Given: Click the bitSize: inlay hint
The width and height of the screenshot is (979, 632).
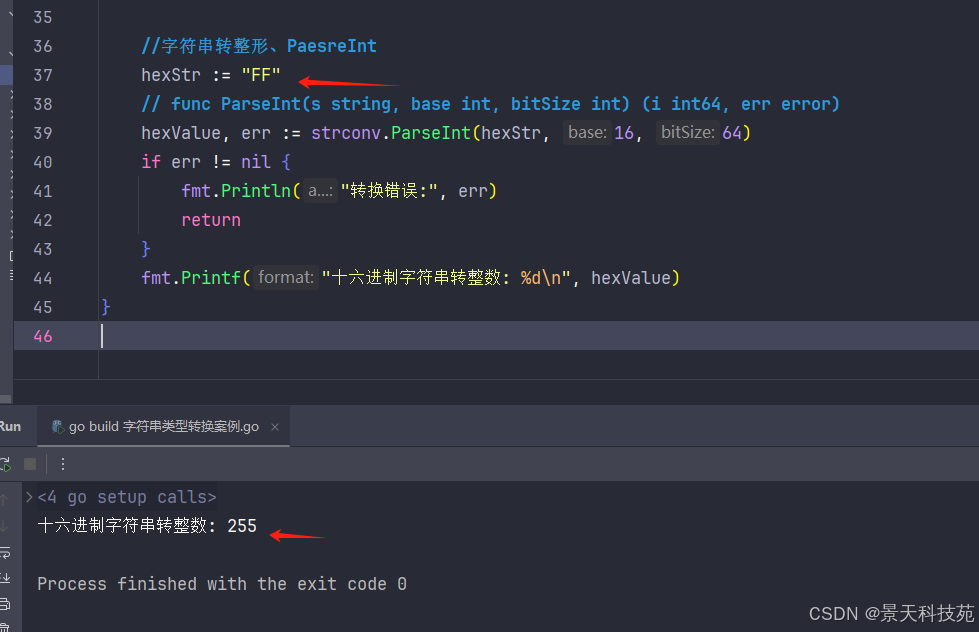Looking at the screenshot, I should click(x=687, y=133).
